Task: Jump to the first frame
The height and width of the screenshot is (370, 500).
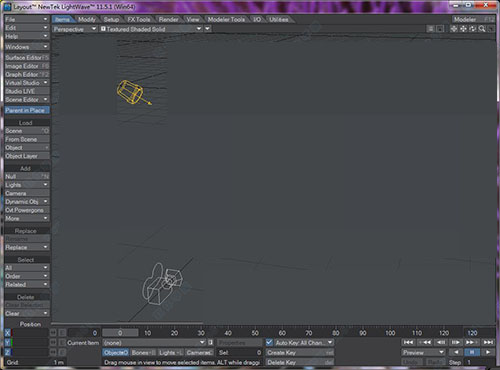Action: 408,342
